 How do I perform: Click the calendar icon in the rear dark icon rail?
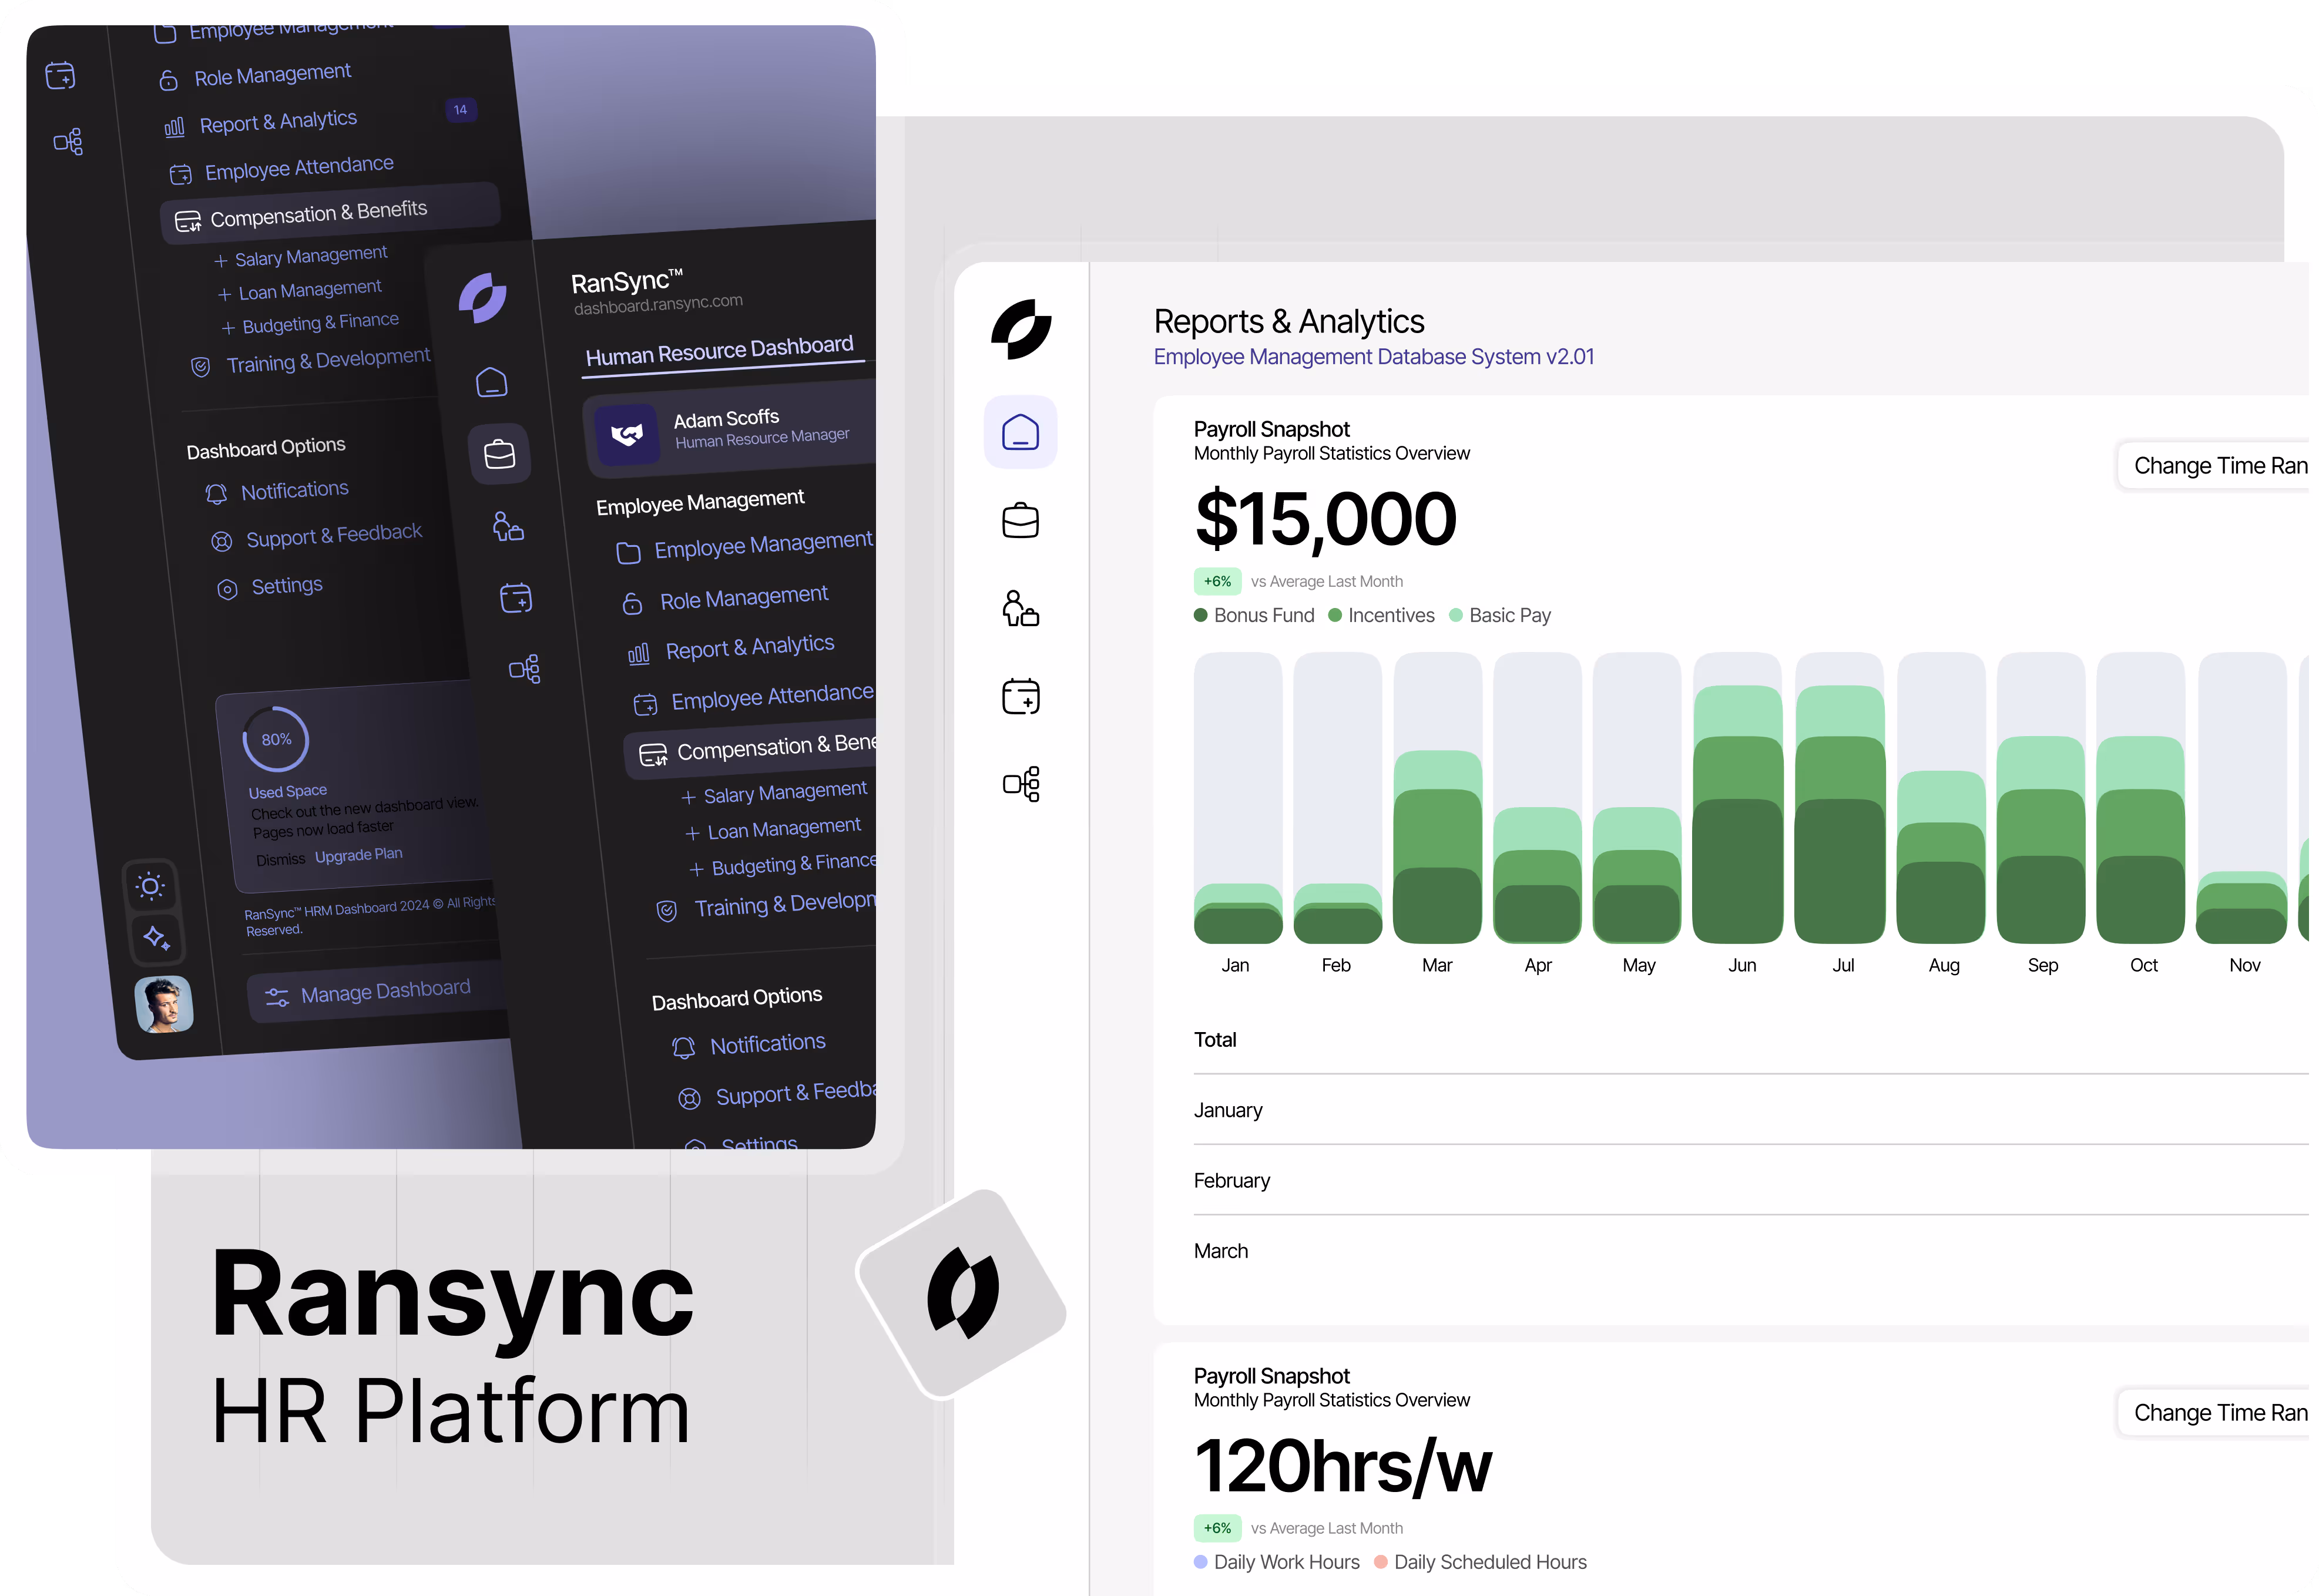(60, 75)
